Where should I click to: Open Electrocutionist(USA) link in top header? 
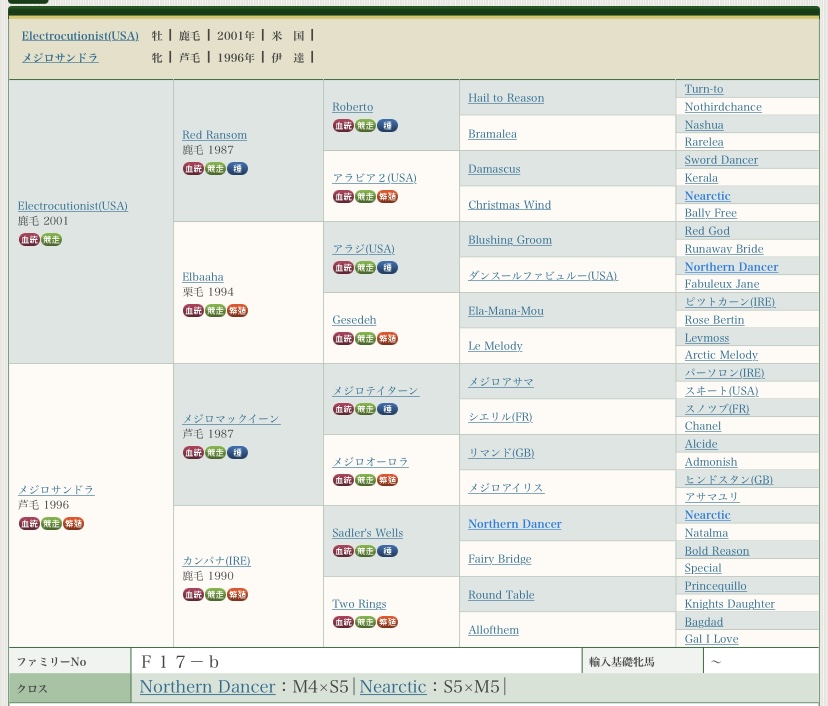[80, 36]
